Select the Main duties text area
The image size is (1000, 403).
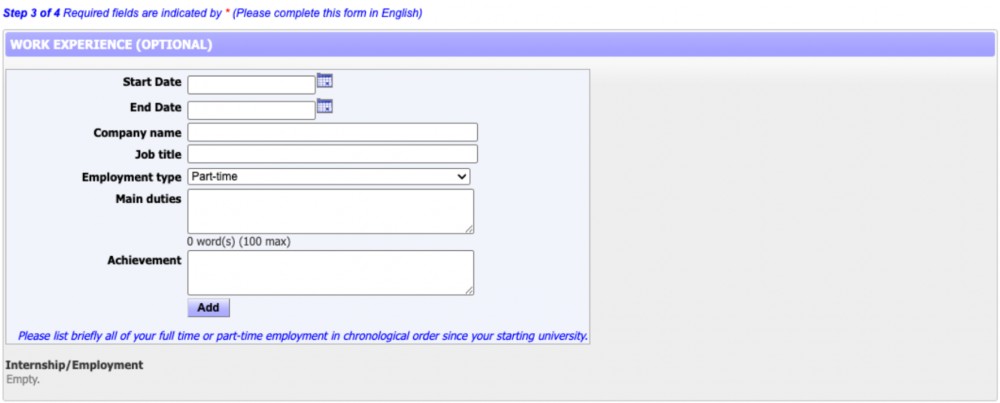(x=330, y=211)
